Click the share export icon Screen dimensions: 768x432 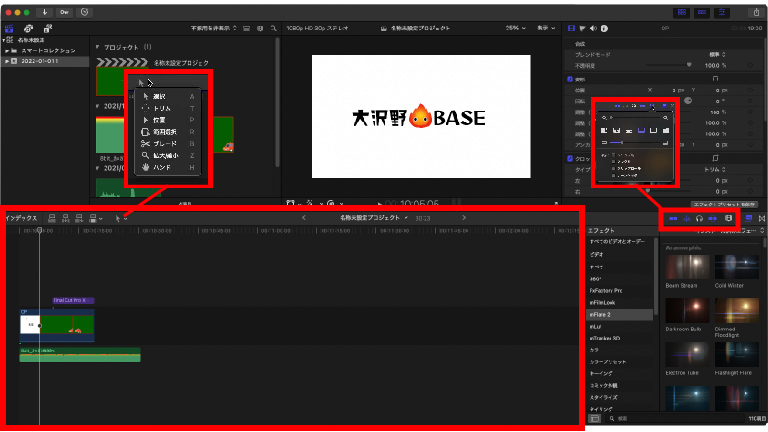point(756,12)
